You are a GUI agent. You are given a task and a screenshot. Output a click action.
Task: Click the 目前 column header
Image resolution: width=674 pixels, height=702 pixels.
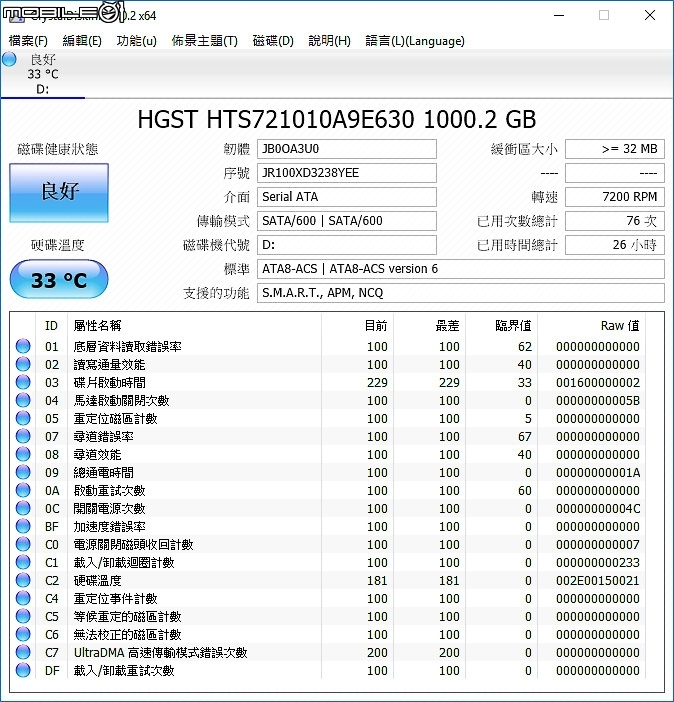pyautogui.click(x=357, y=325)
